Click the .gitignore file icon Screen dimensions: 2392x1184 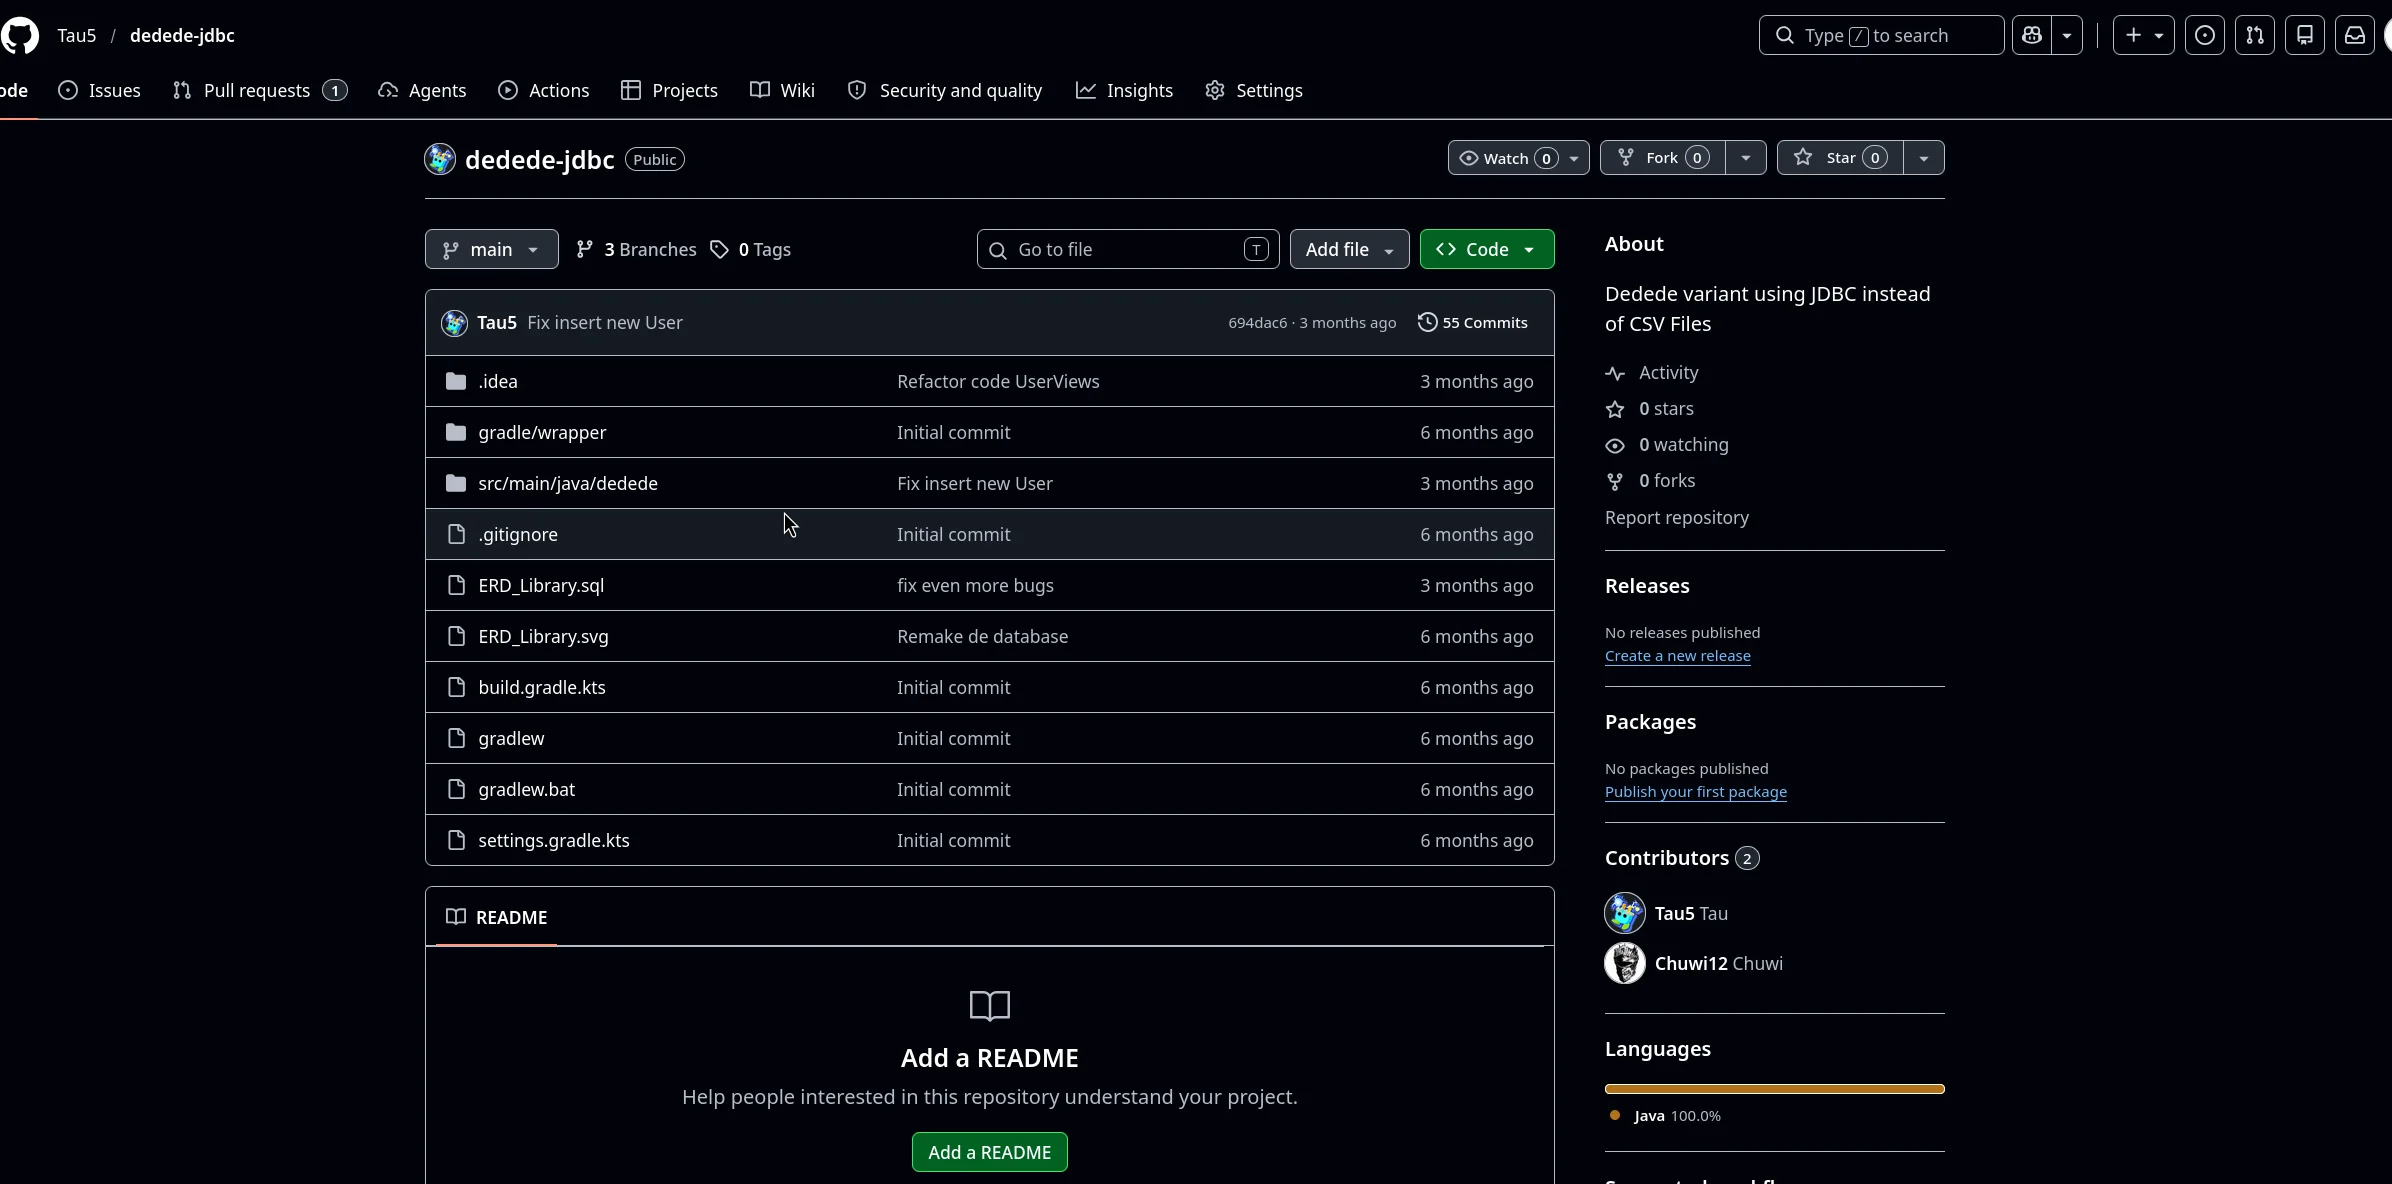(456, 534)
